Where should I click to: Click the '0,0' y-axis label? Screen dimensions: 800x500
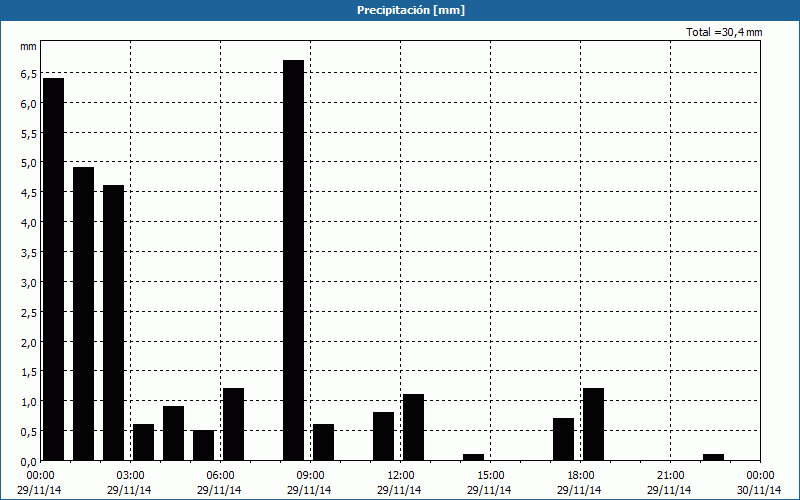click(29, 462)
